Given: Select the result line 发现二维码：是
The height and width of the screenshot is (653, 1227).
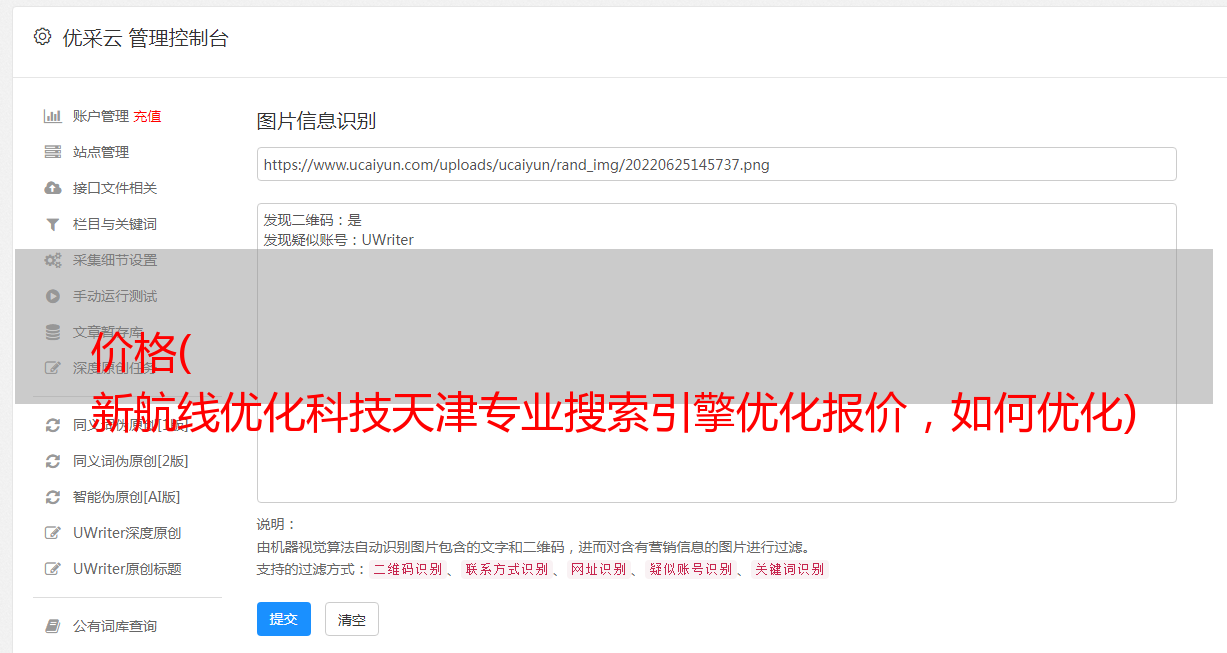Looking at the screenshot, I should pyautogui.click(x=313, y=220).
